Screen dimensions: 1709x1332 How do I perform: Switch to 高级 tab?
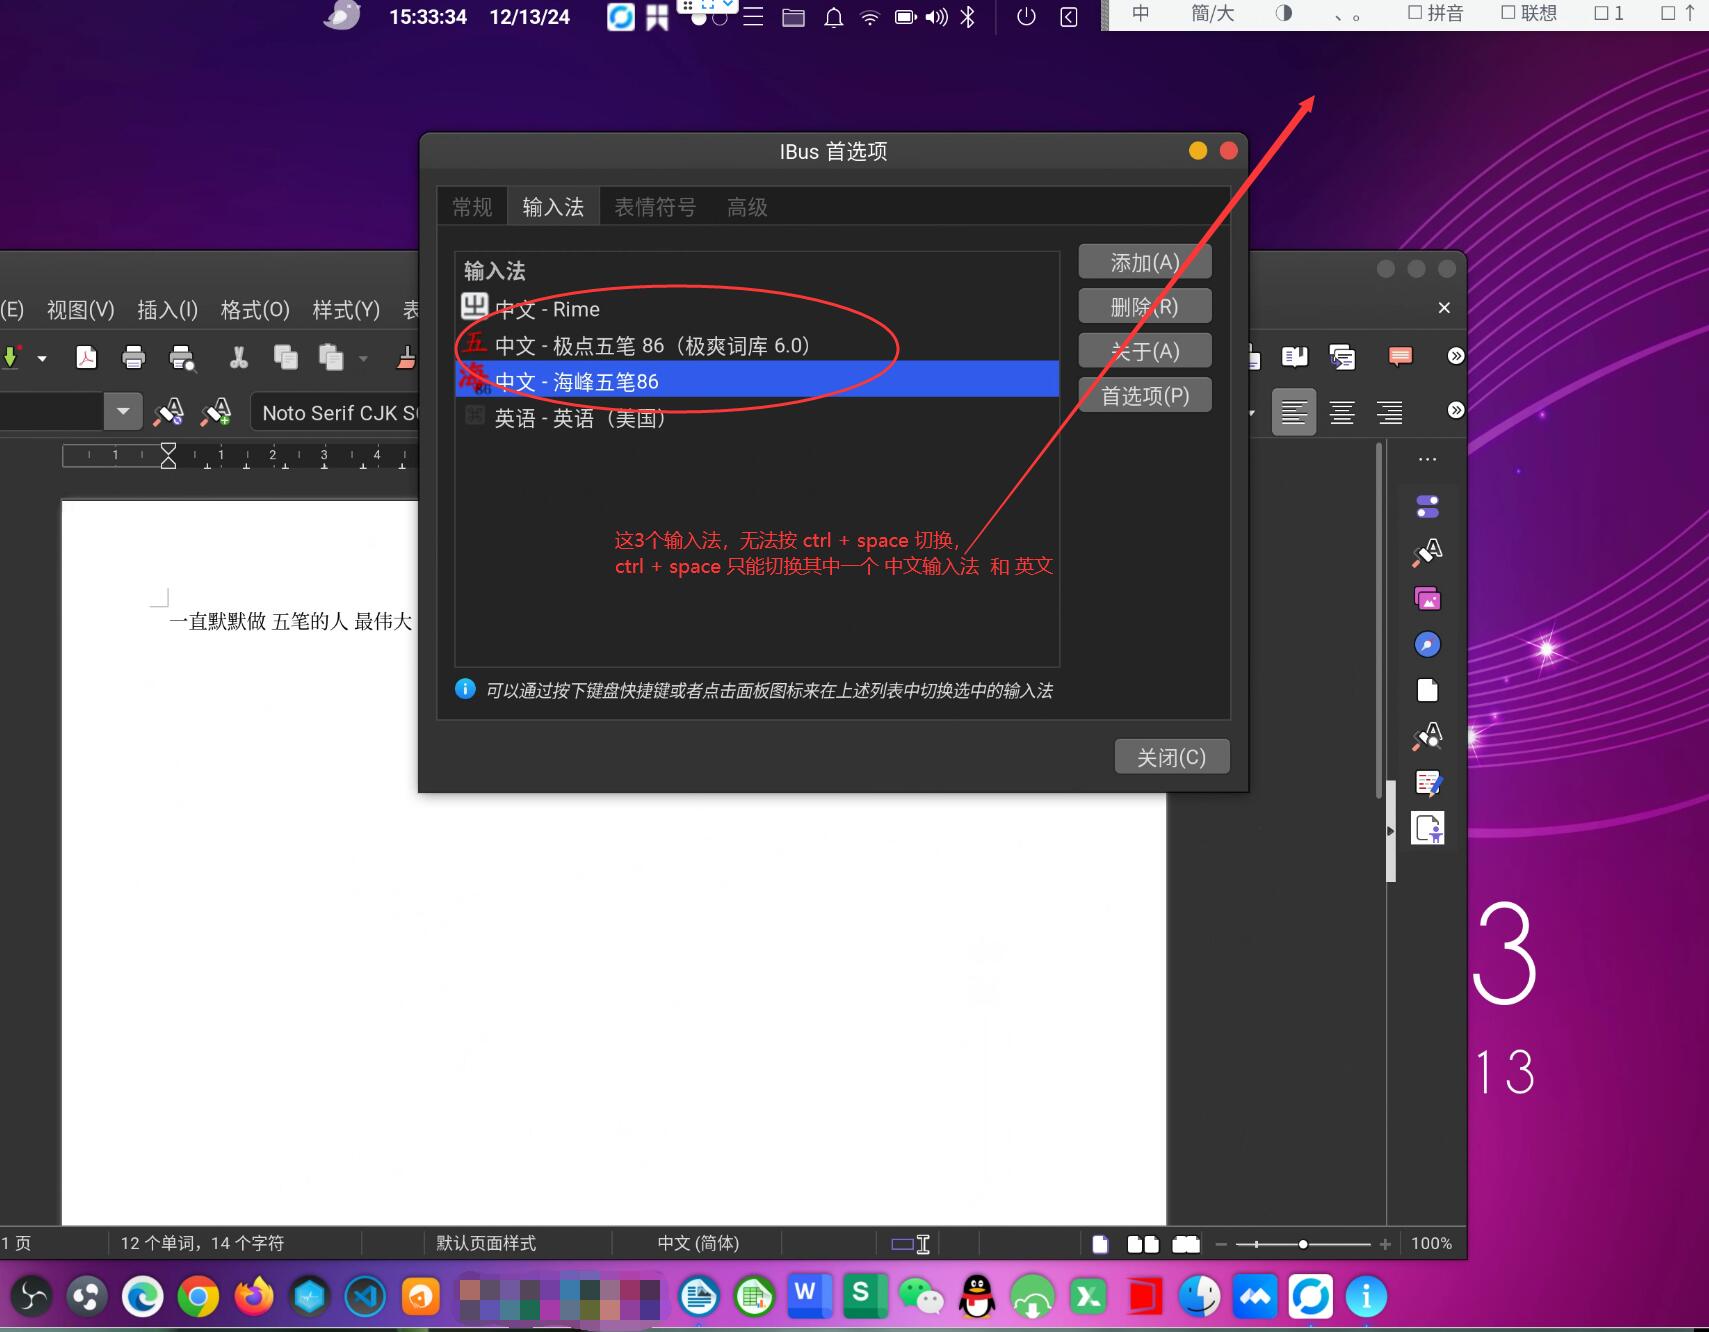(747, 207)
